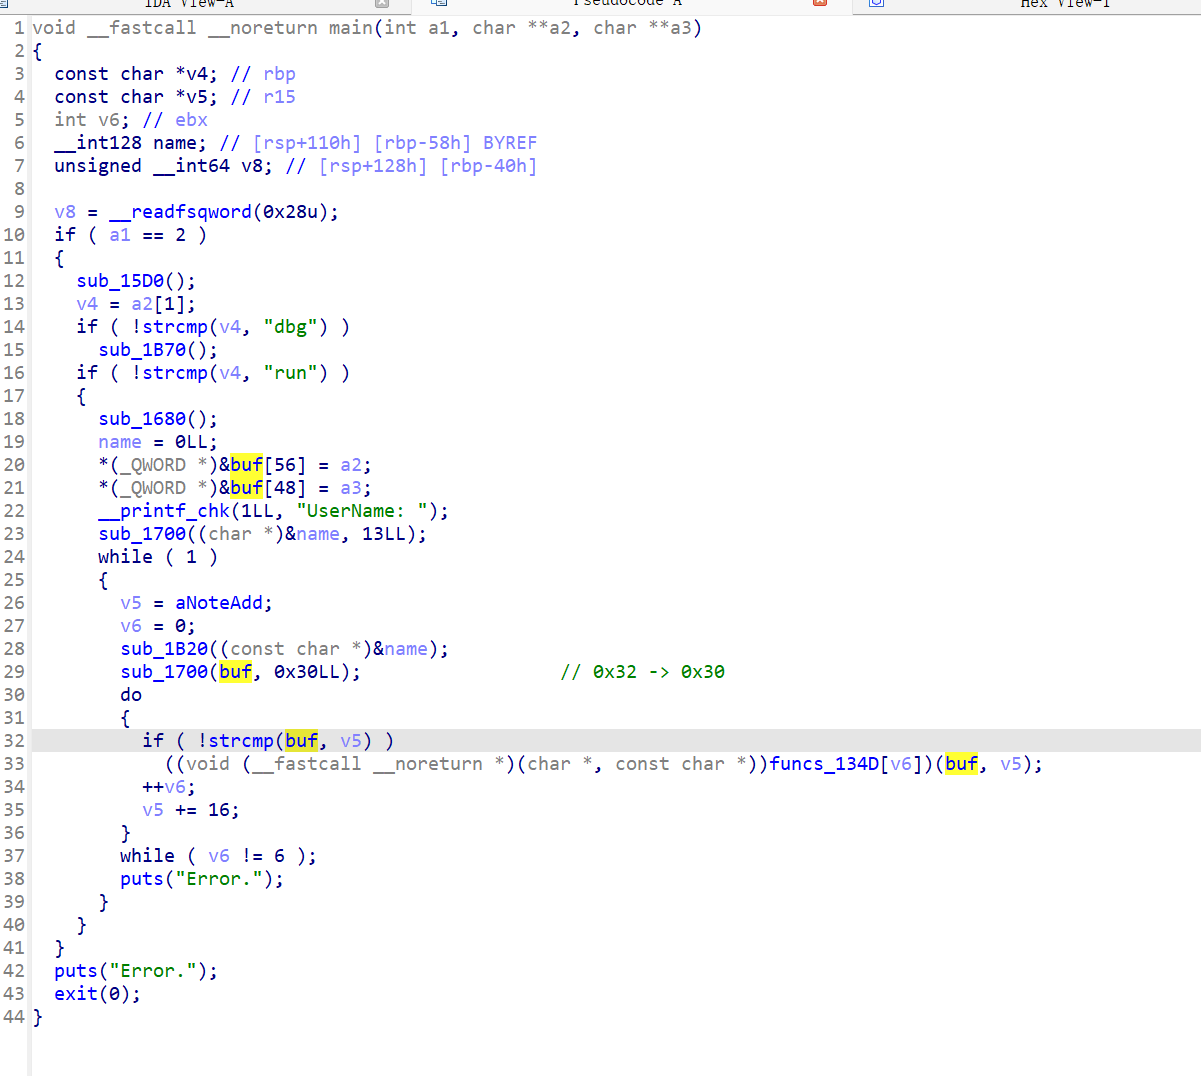1201x1076 pixels.
Task: Click the exit call on line 43
Action: coord(76,994)
